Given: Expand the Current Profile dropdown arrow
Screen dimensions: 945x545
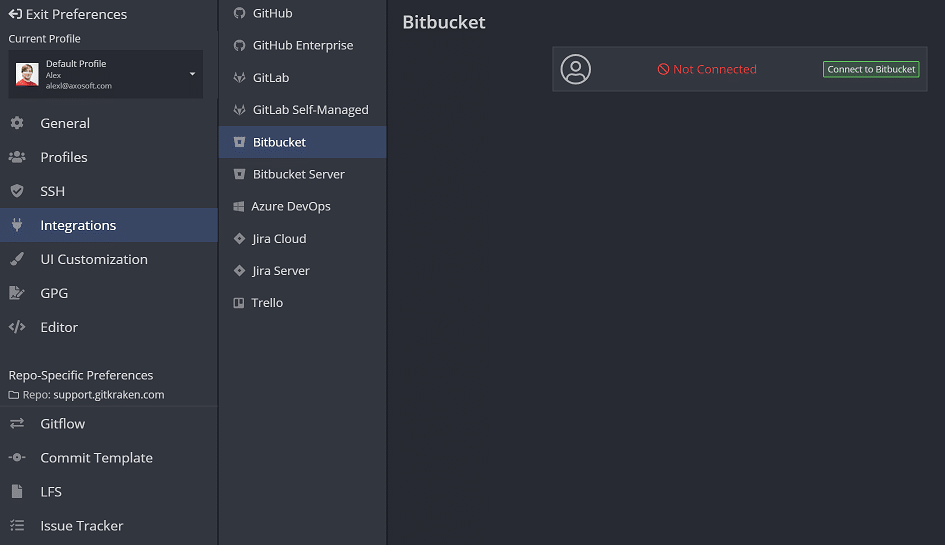Looking at the screenshot, I should 192,74.
